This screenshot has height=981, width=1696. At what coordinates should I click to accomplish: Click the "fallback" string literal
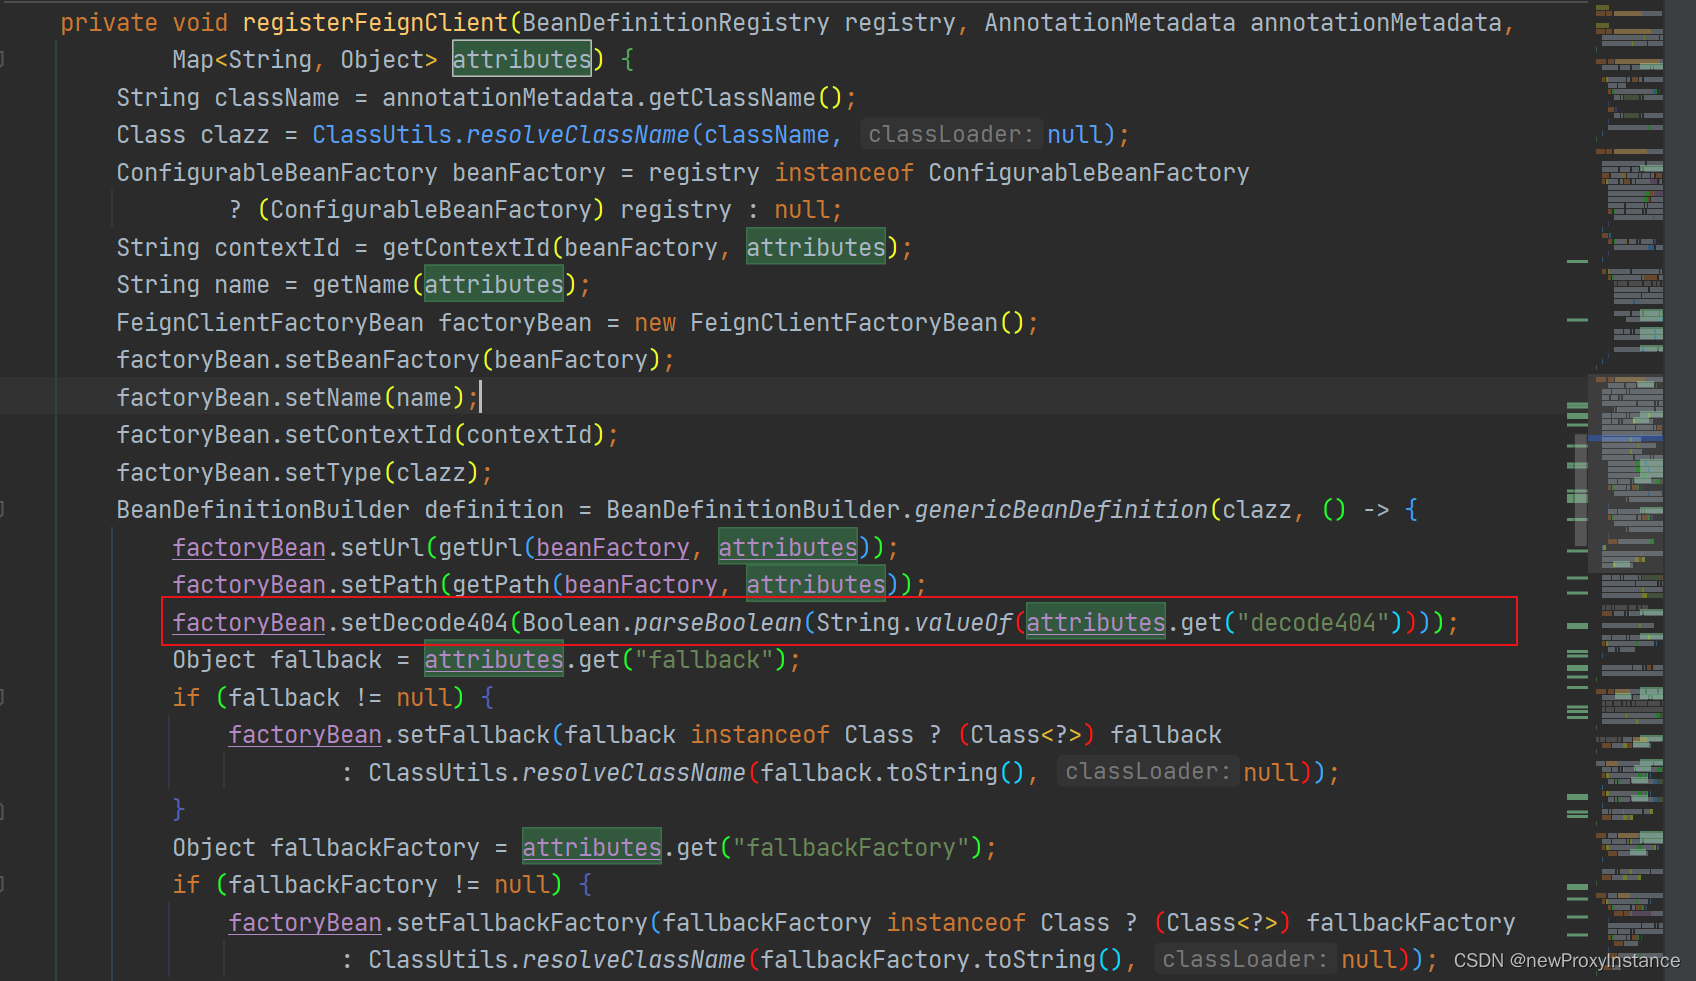(x=704, y=660)
